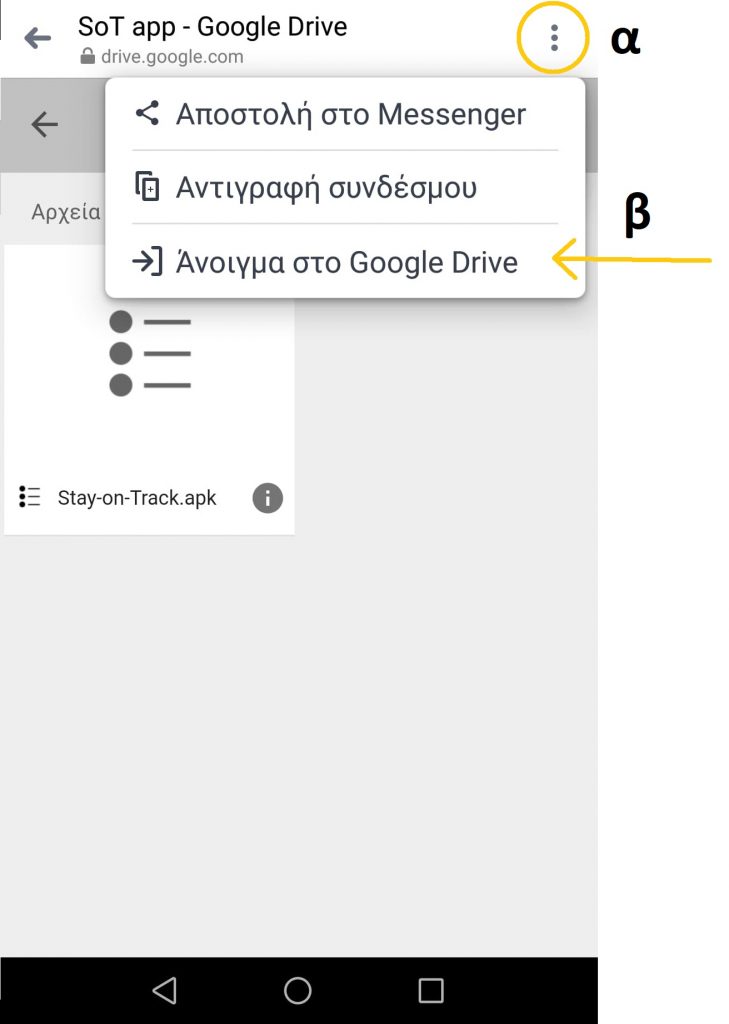Tap the browser back arrow beside the title
Screen dimensions: 729x1024
(38, 38)
